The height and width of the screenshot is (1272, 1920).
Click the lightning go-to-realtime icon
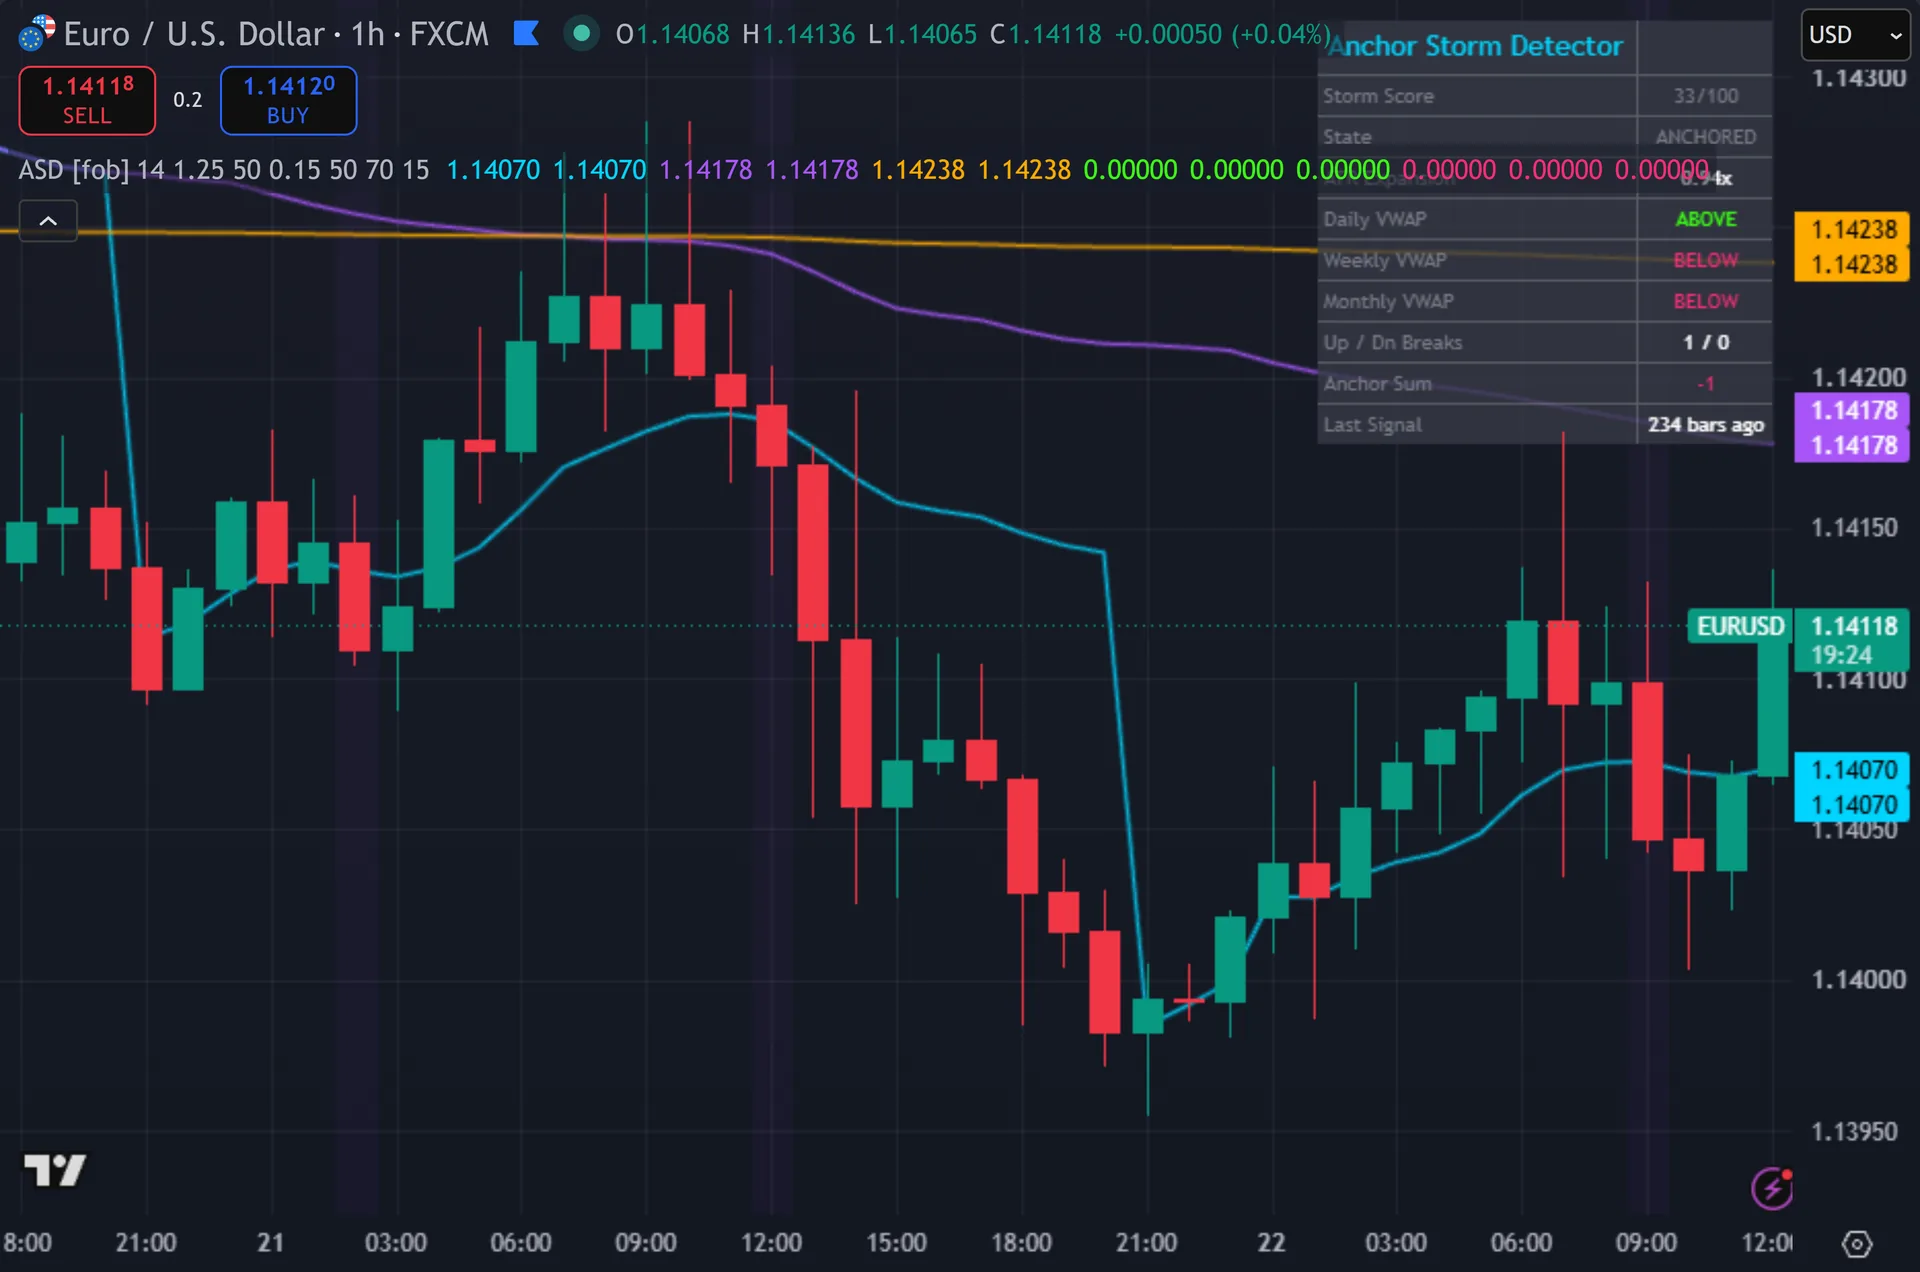pyautogui.click(x=1772, y=1189)
